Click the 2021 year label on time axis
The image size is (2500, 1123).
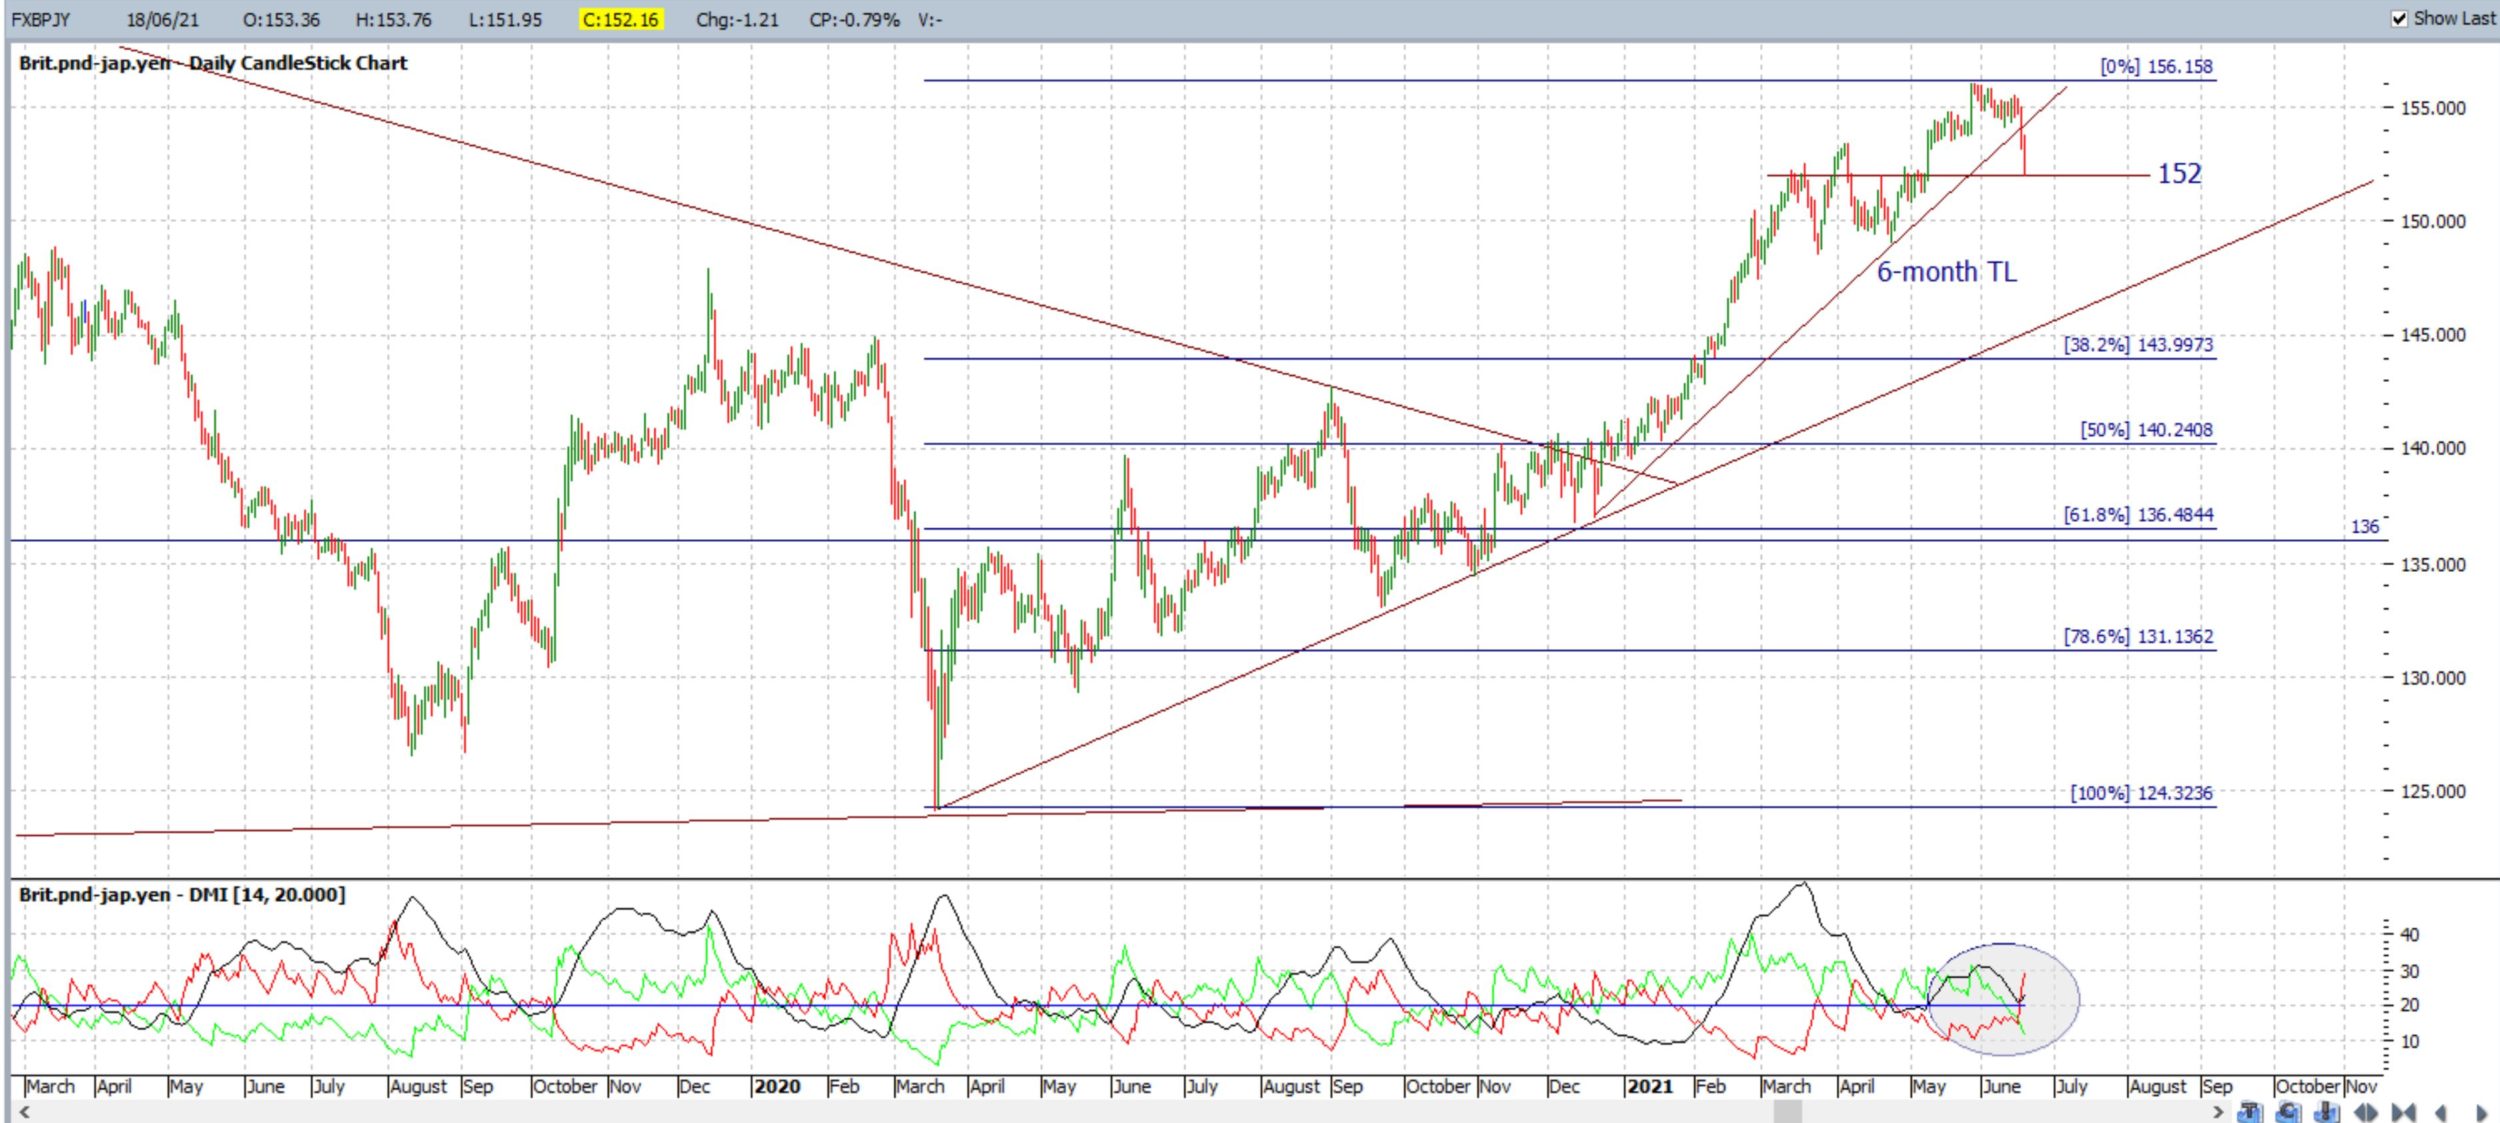tap(1649, 1086)
